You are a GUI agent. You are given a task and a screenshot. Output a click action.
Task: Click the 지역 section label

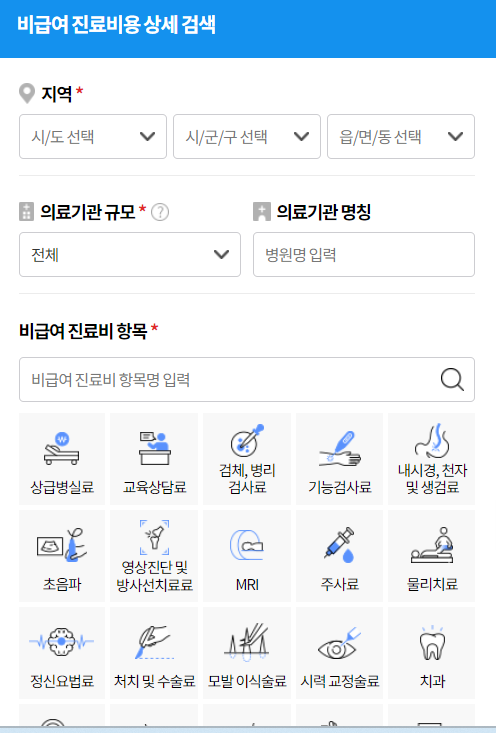57,94
